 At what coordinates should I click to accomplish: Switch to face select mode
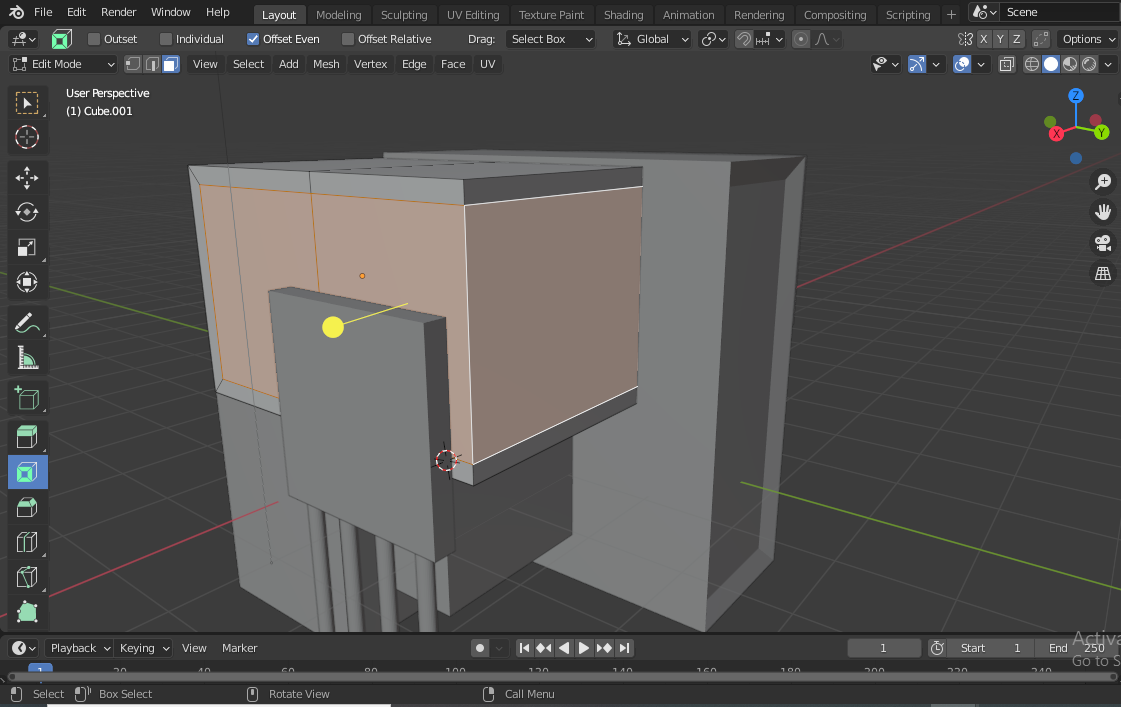pos(171,64)
